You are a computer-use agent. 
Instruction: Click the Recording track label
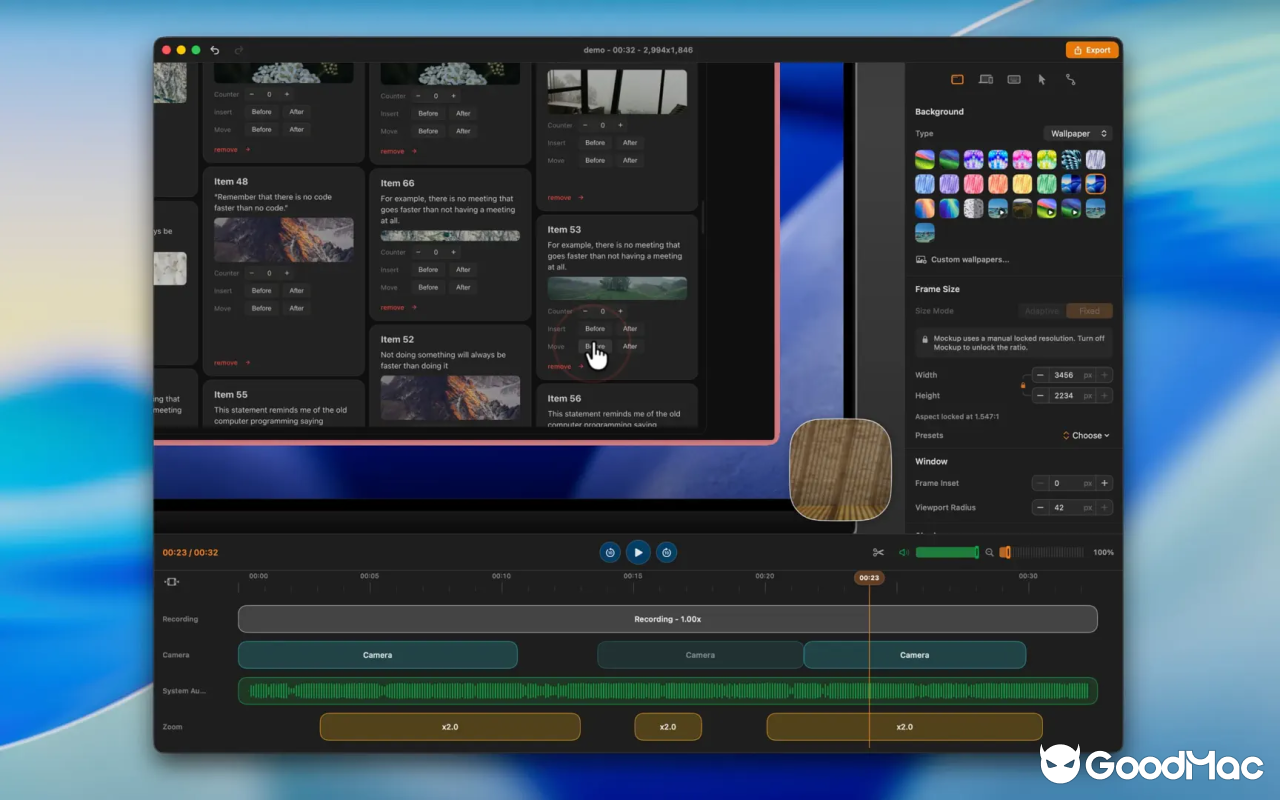click(181, 619)
